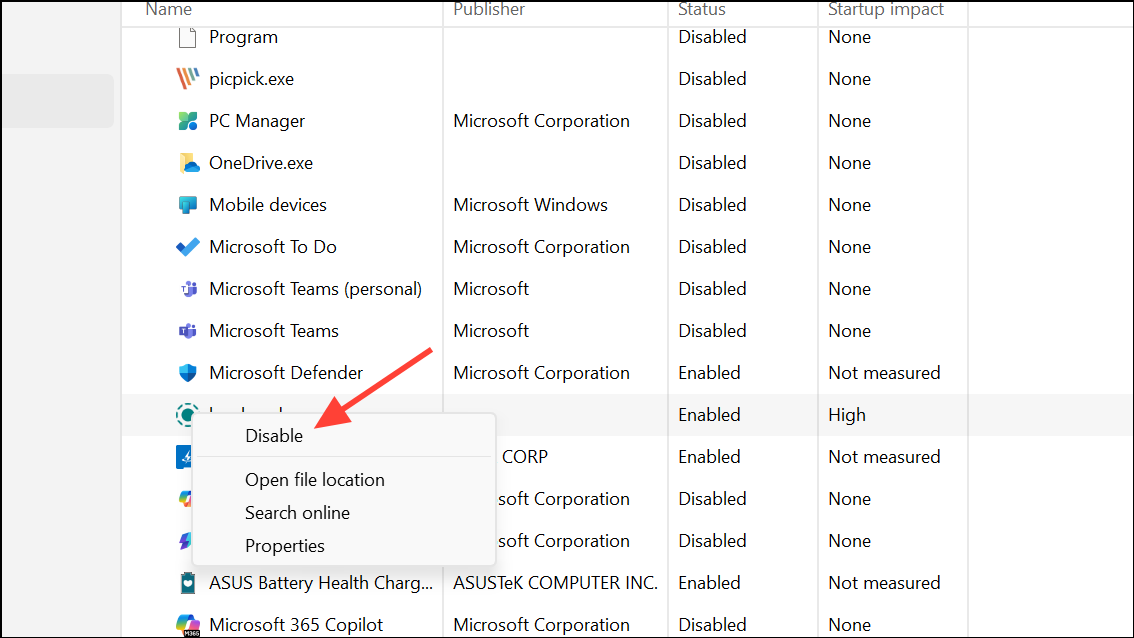Select the Mobile devices icon

[x=188, y=204]
